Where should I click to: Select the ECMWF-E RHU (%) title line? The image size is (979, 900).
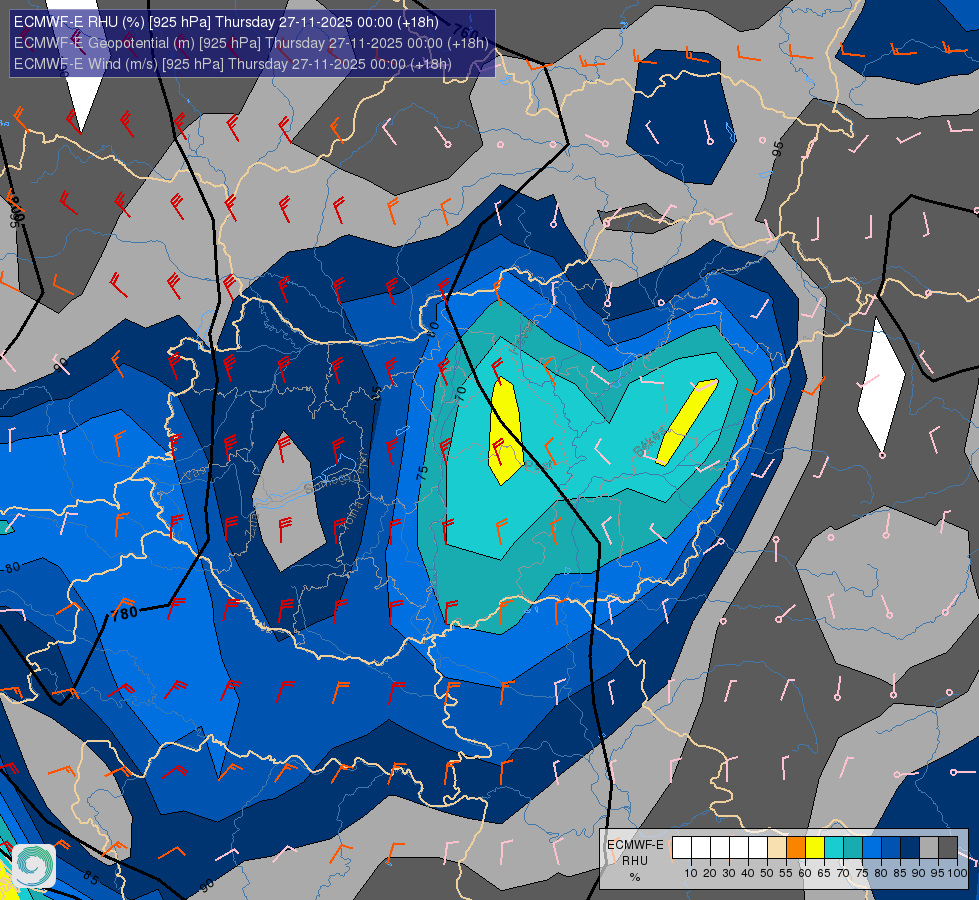pos(226,22)
